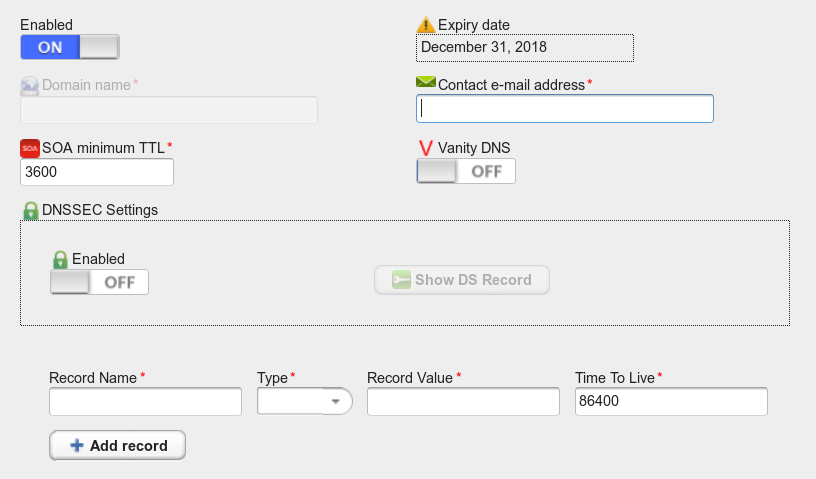Screen dimensions: 816x479
Task: Enable the DNSSEC OFF switch
Action: click(x=99, y=282)
